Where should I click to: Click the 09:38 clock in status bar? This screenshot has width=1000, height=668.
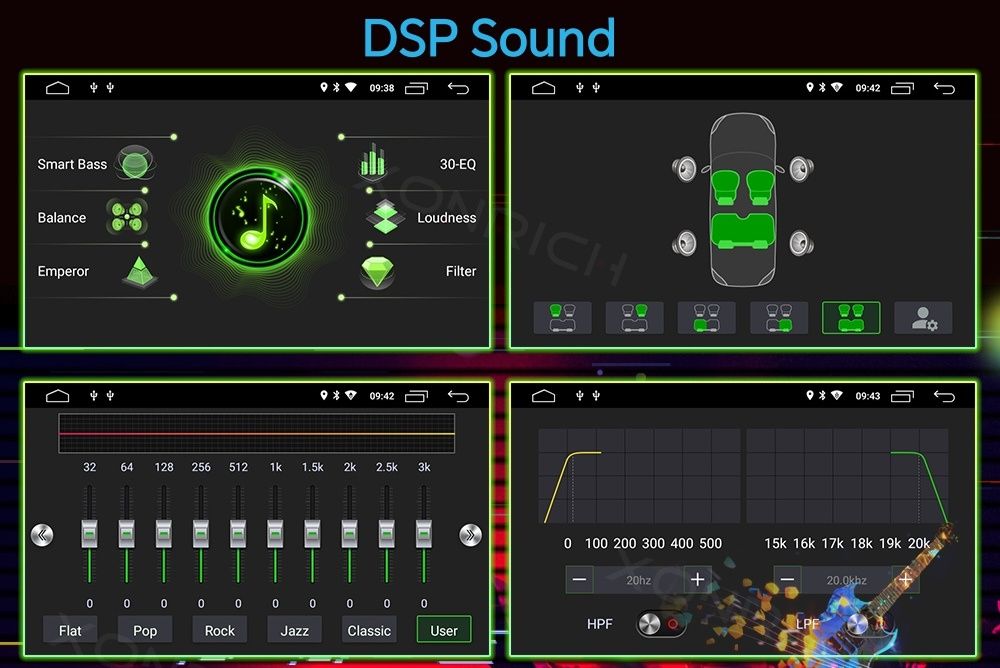382,88
